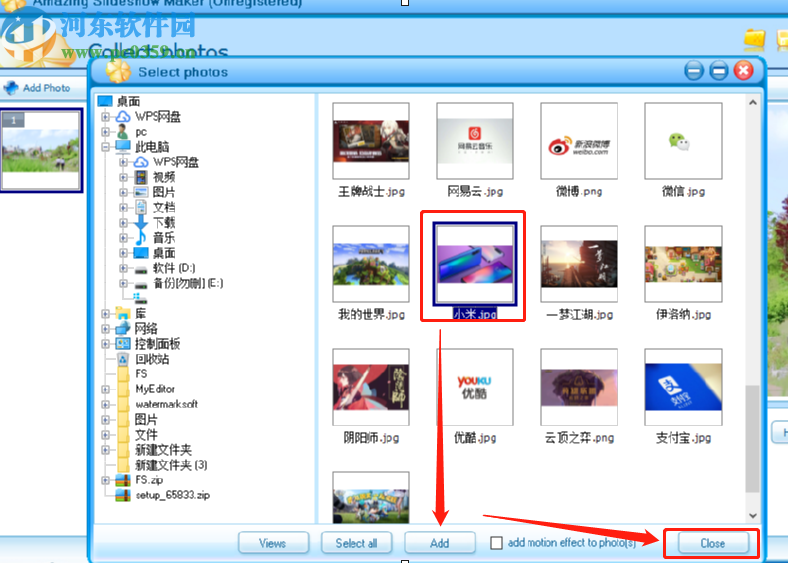
Task: Click the 视频 film icon in tree
Action: click(141, 177)
